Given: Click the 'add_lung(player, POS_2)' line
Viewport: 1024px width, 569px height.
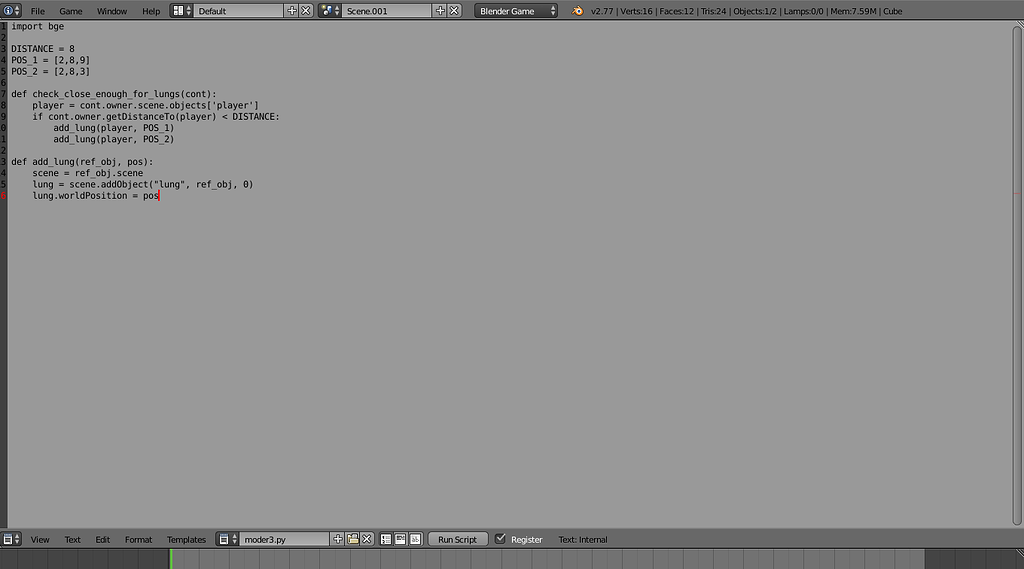Looking at the screenshot, I should click(x=114, y=139).
